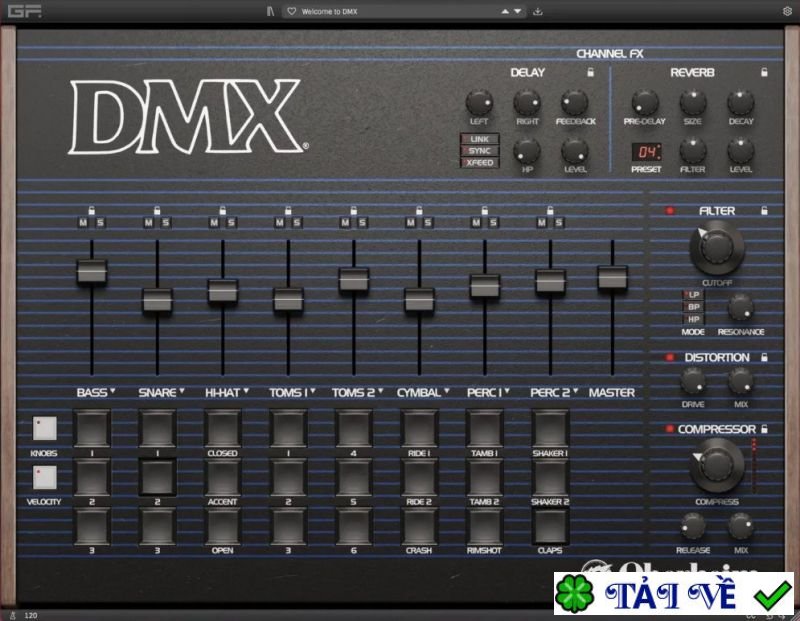This screenshot has width=800, height=621.
Task: Open the PERC 1 channel dropdown arrow
Action: 507,391
